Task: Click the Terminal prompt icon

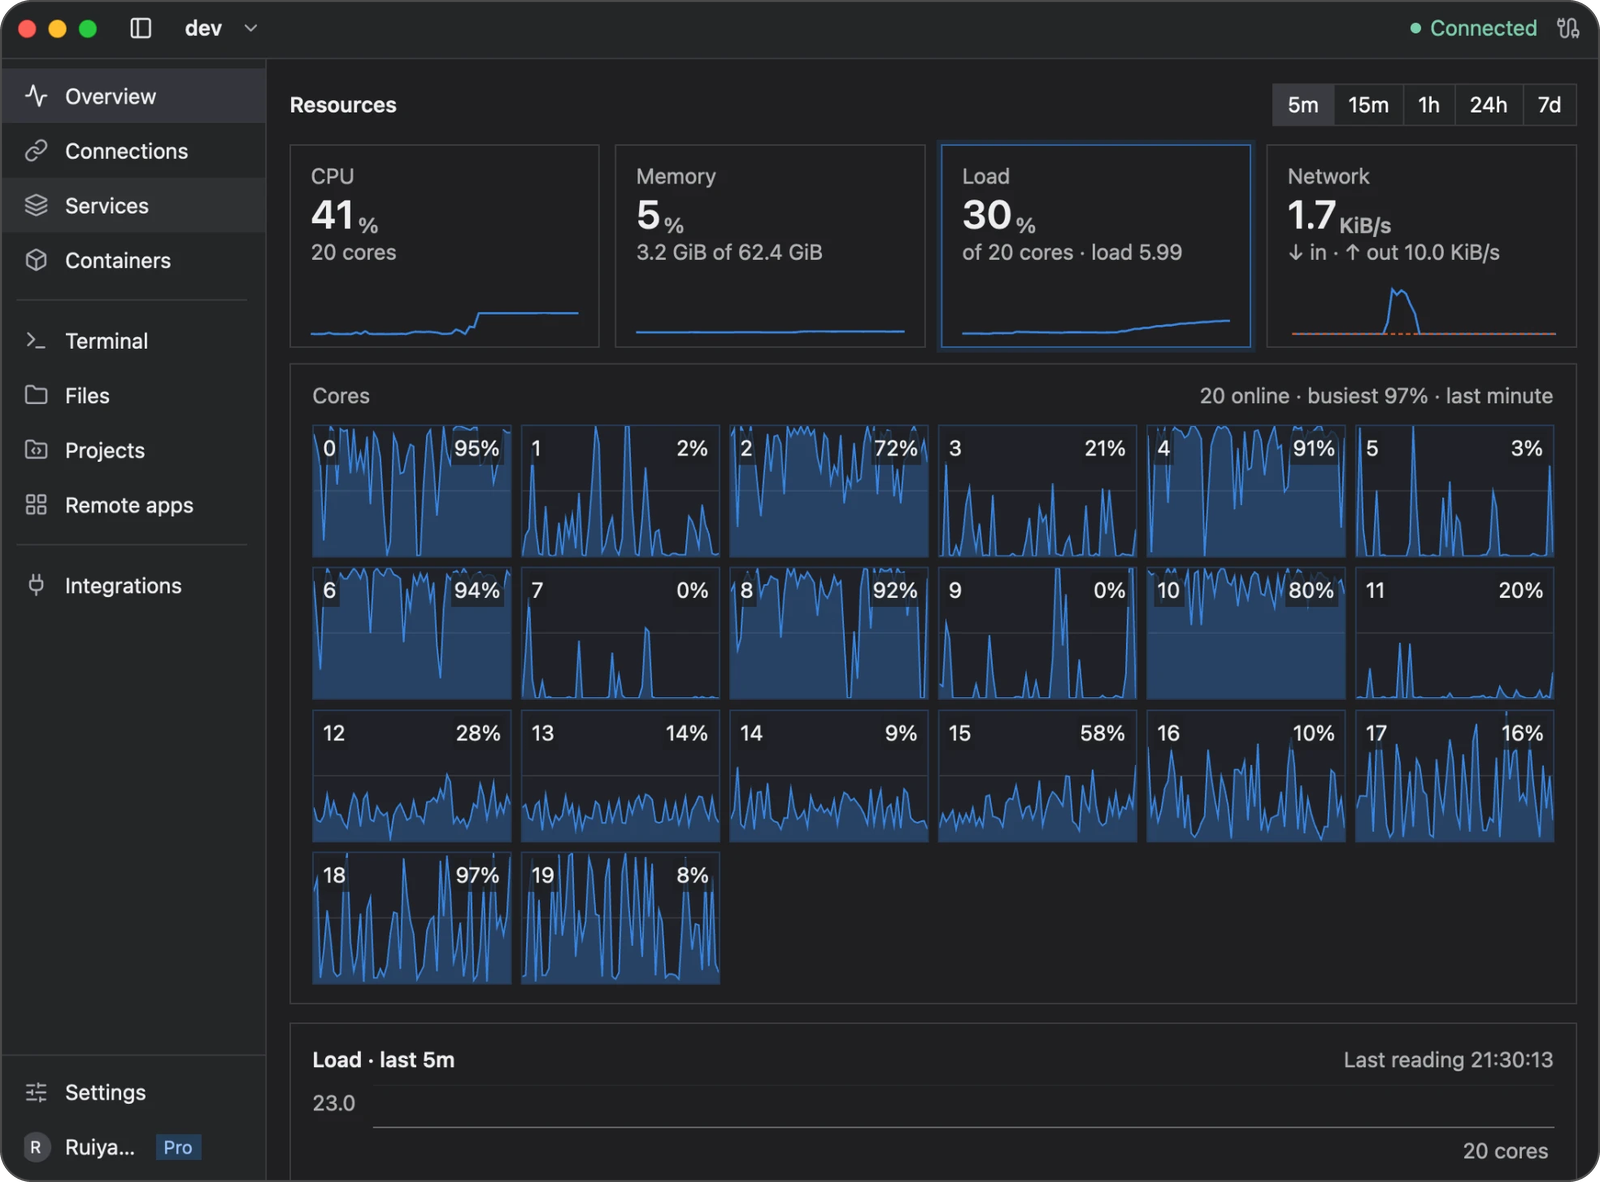Action: [36, 341]
